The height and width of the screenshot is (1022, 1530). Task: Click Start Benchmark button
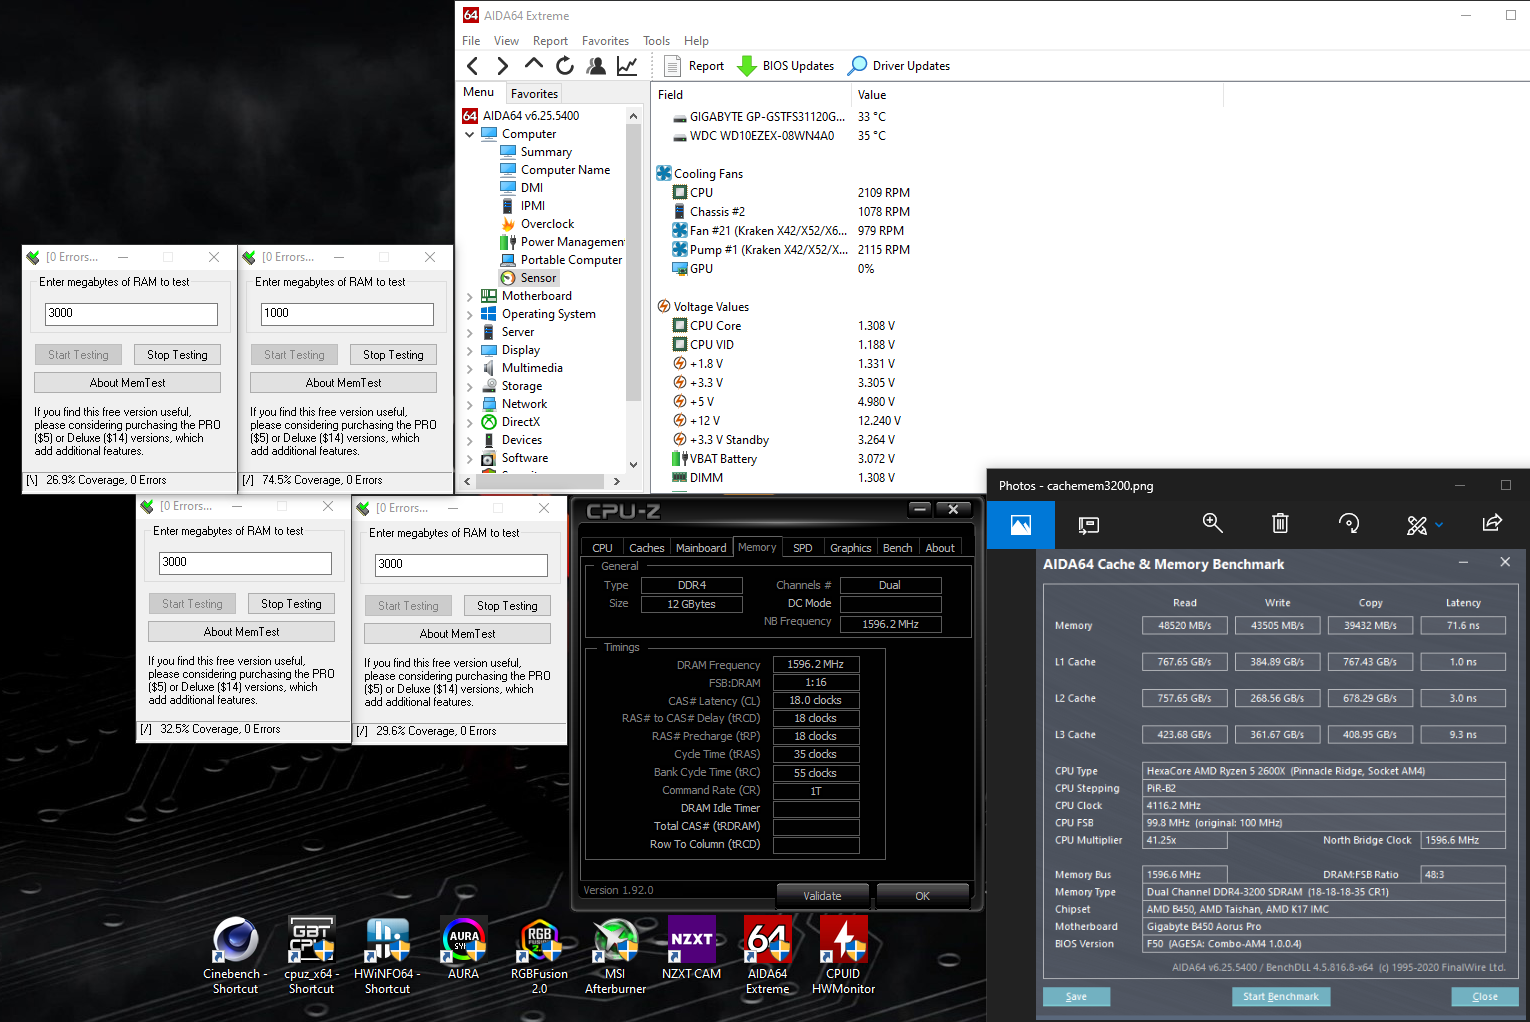tap(1280, 996)
